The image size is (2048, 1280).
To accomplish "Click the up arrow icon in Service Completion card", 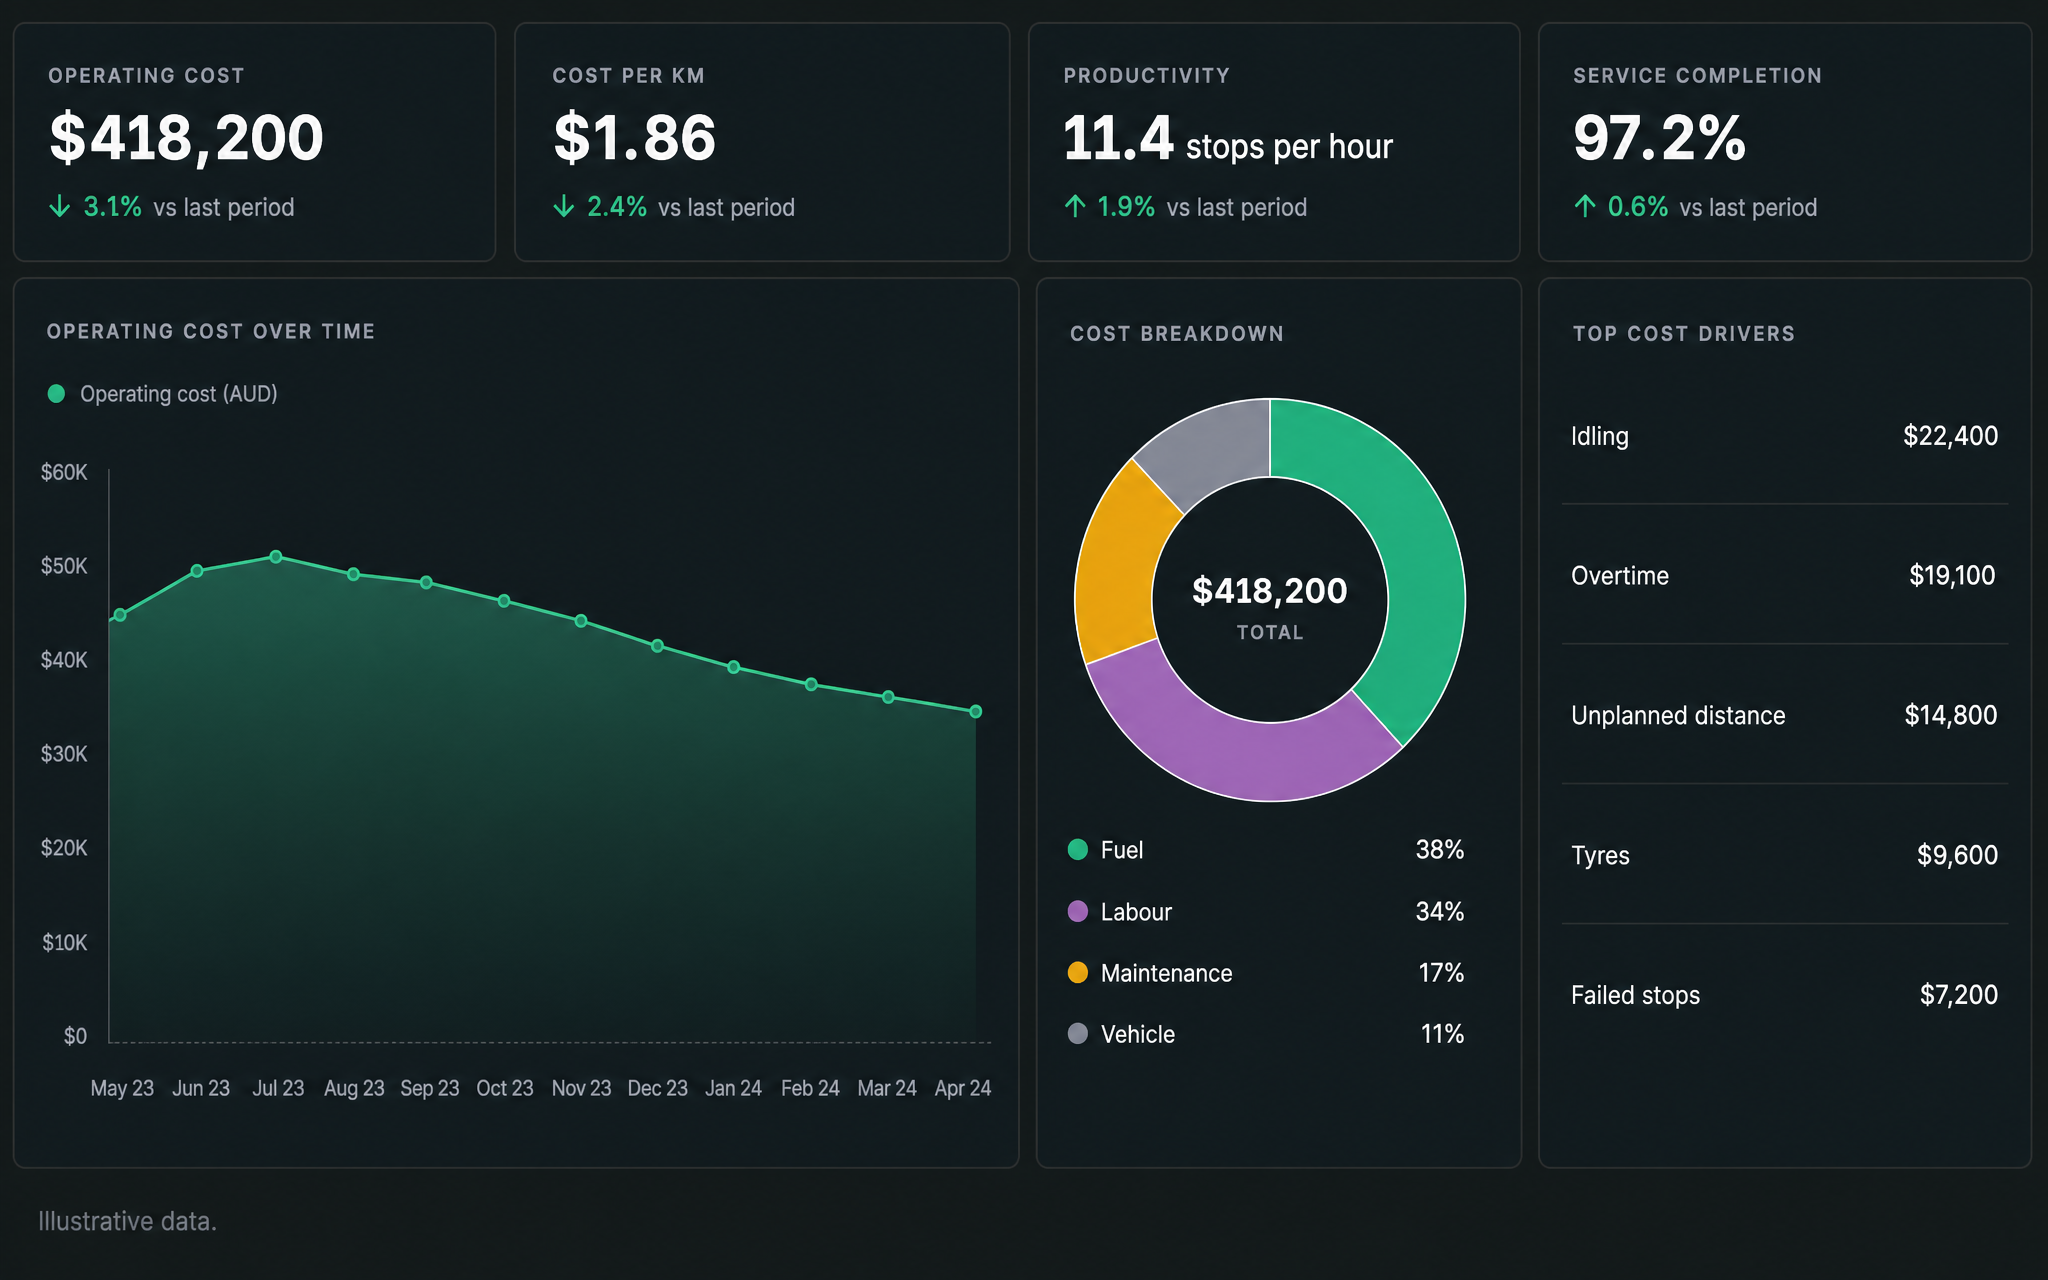I will pyautogui.click(x=1585, y=207).
